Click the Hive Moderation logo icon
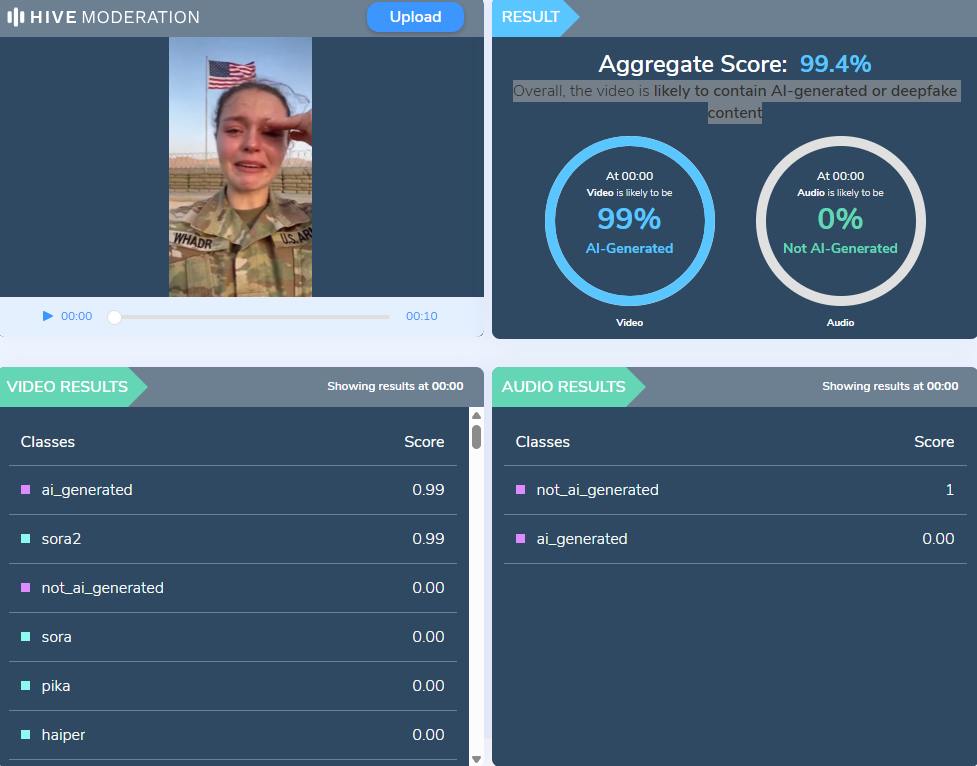 pyautogui.click(x=15, y=17)
